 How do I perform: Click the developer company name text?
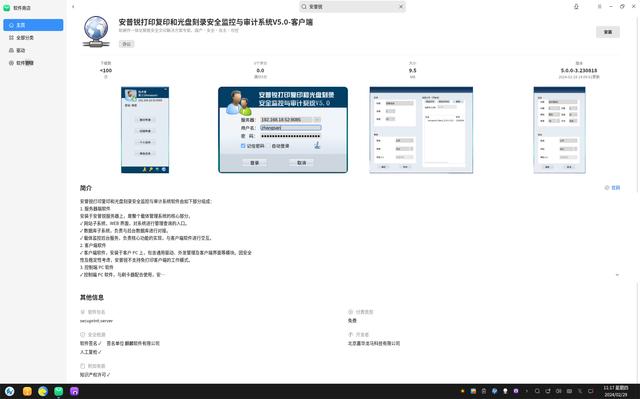(x=374, y=344)
